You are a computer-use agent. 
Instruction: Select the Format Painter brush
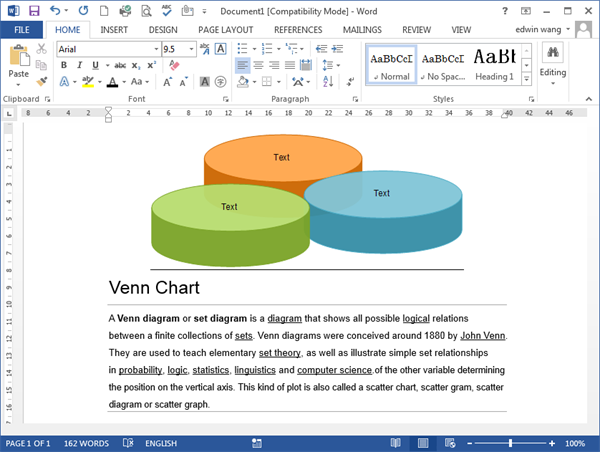[x=42, y=82]
